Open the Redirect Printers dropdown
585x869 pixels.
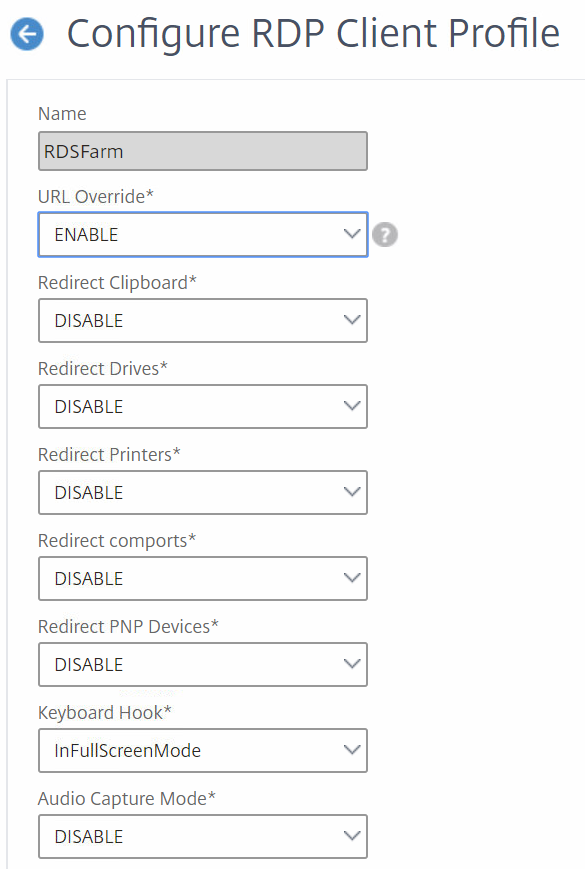(203, 492)
